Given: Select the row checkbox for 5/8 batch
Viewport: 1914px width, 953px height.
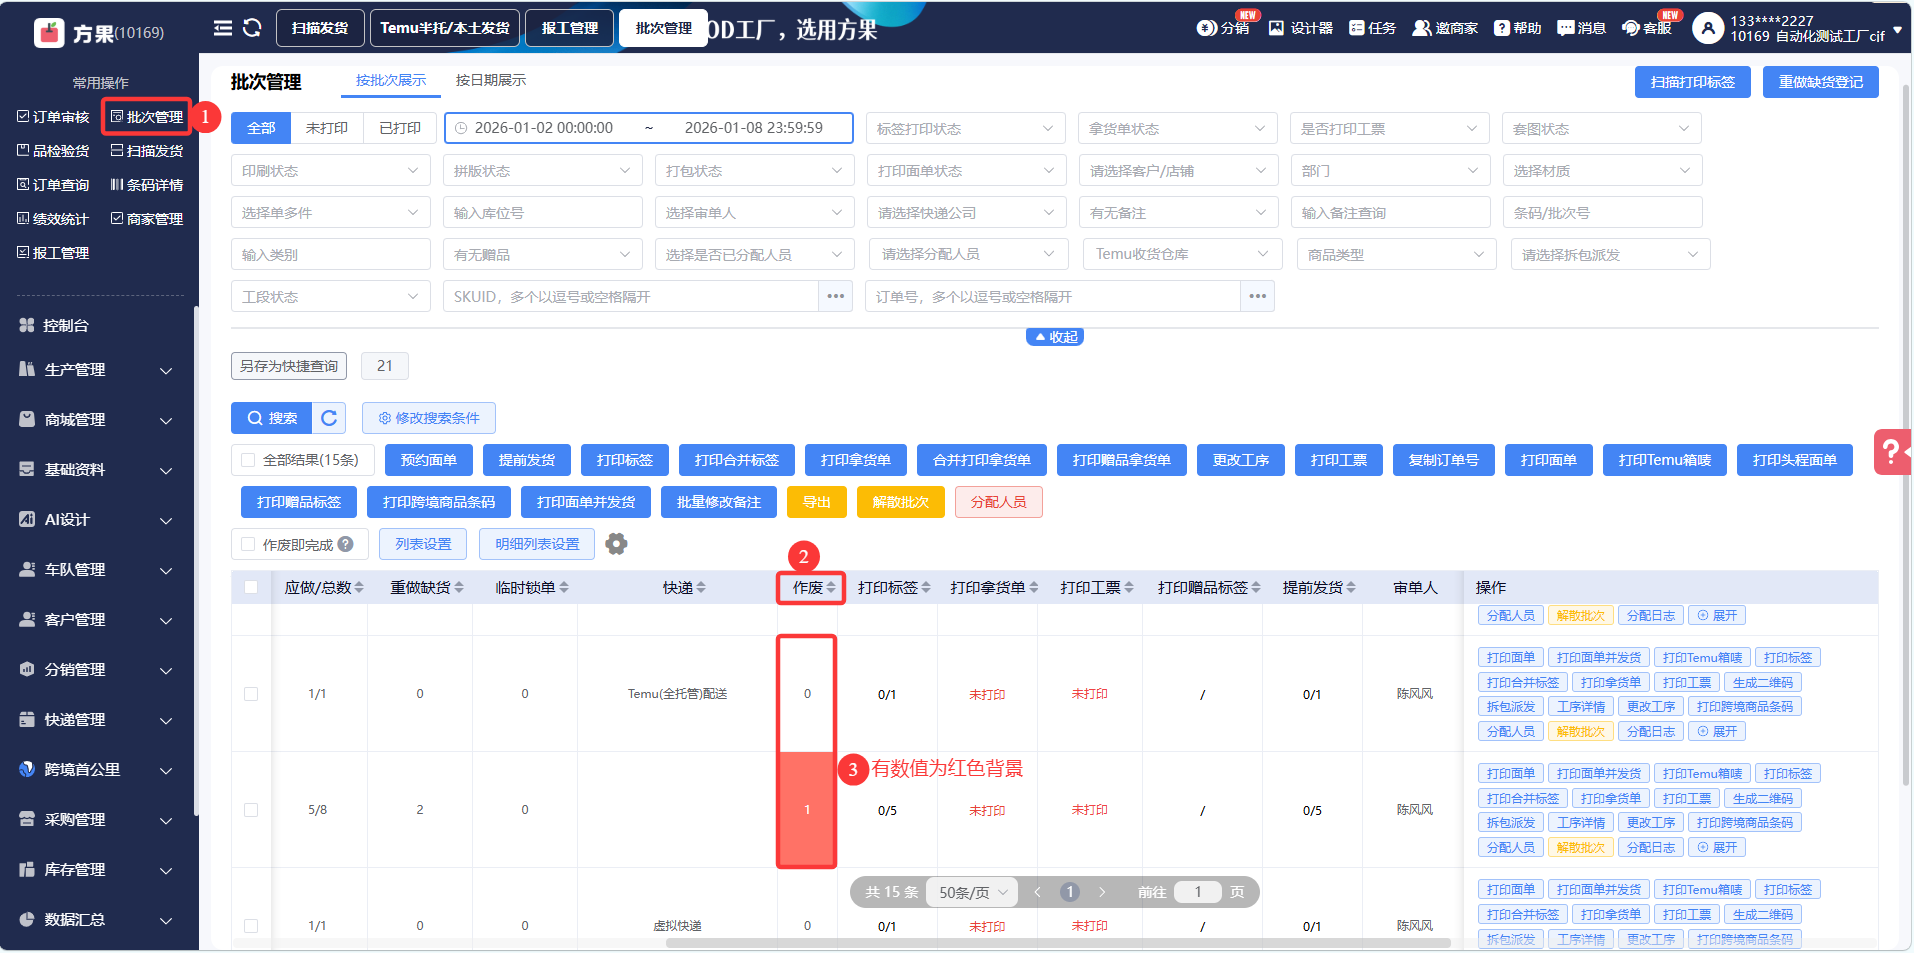Looking at the screenshot, I should click(251, 810).
